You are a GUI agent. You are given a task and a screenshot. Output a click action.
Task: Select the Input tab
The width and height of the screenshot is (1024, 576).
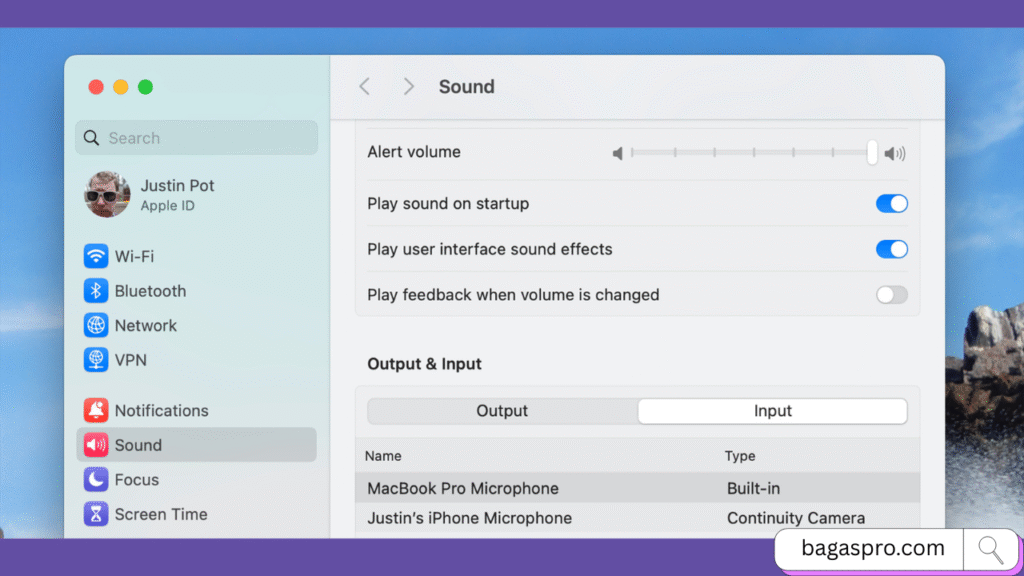[x=772, y=411]
